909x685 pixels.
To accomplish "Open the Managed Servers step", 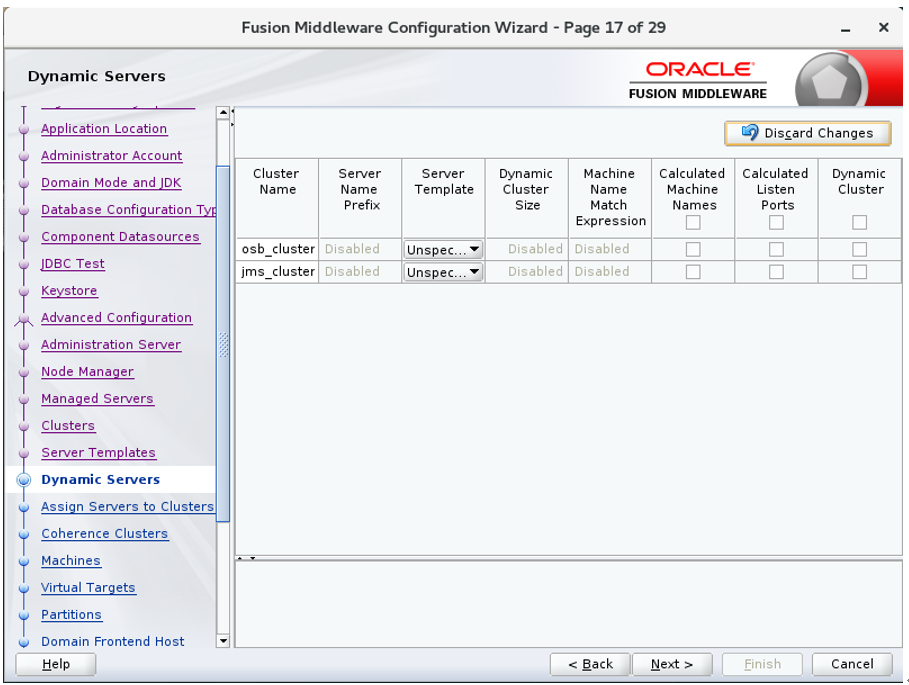I will (x=97, y=399).
